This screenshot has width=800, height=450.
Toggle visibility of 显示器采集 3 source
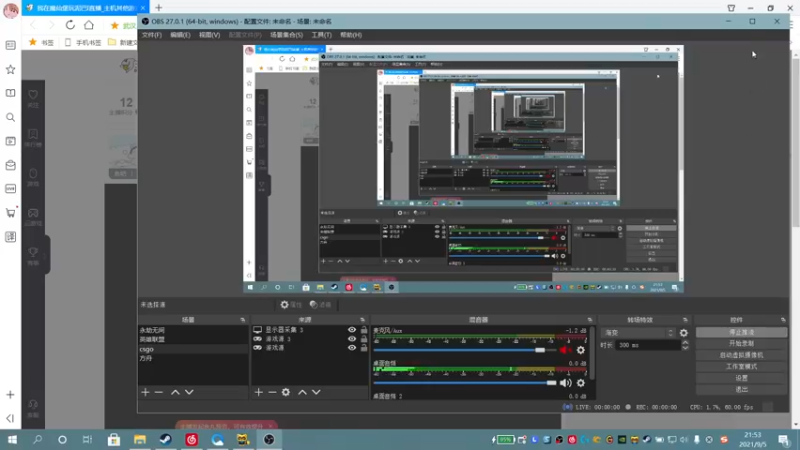click(x=352, y=330)
